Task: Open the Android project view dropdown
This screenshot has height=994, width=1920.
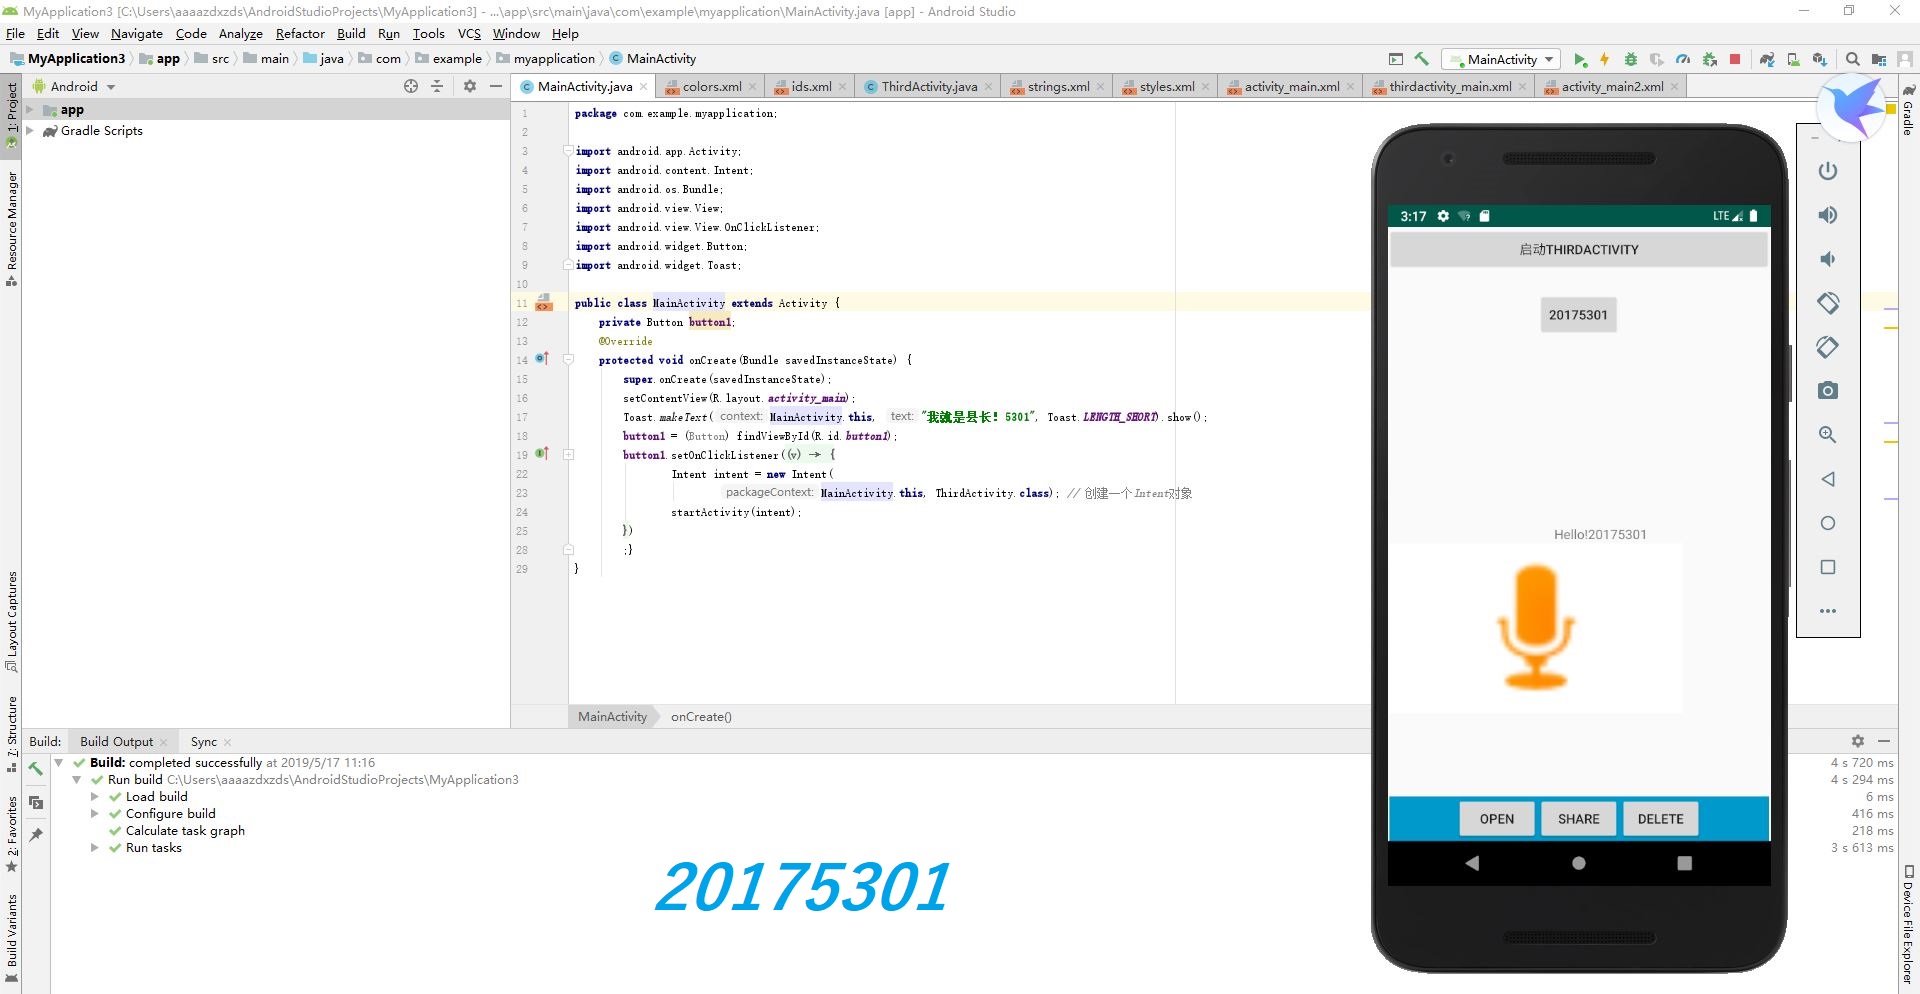Action: [x=74, y=87]
